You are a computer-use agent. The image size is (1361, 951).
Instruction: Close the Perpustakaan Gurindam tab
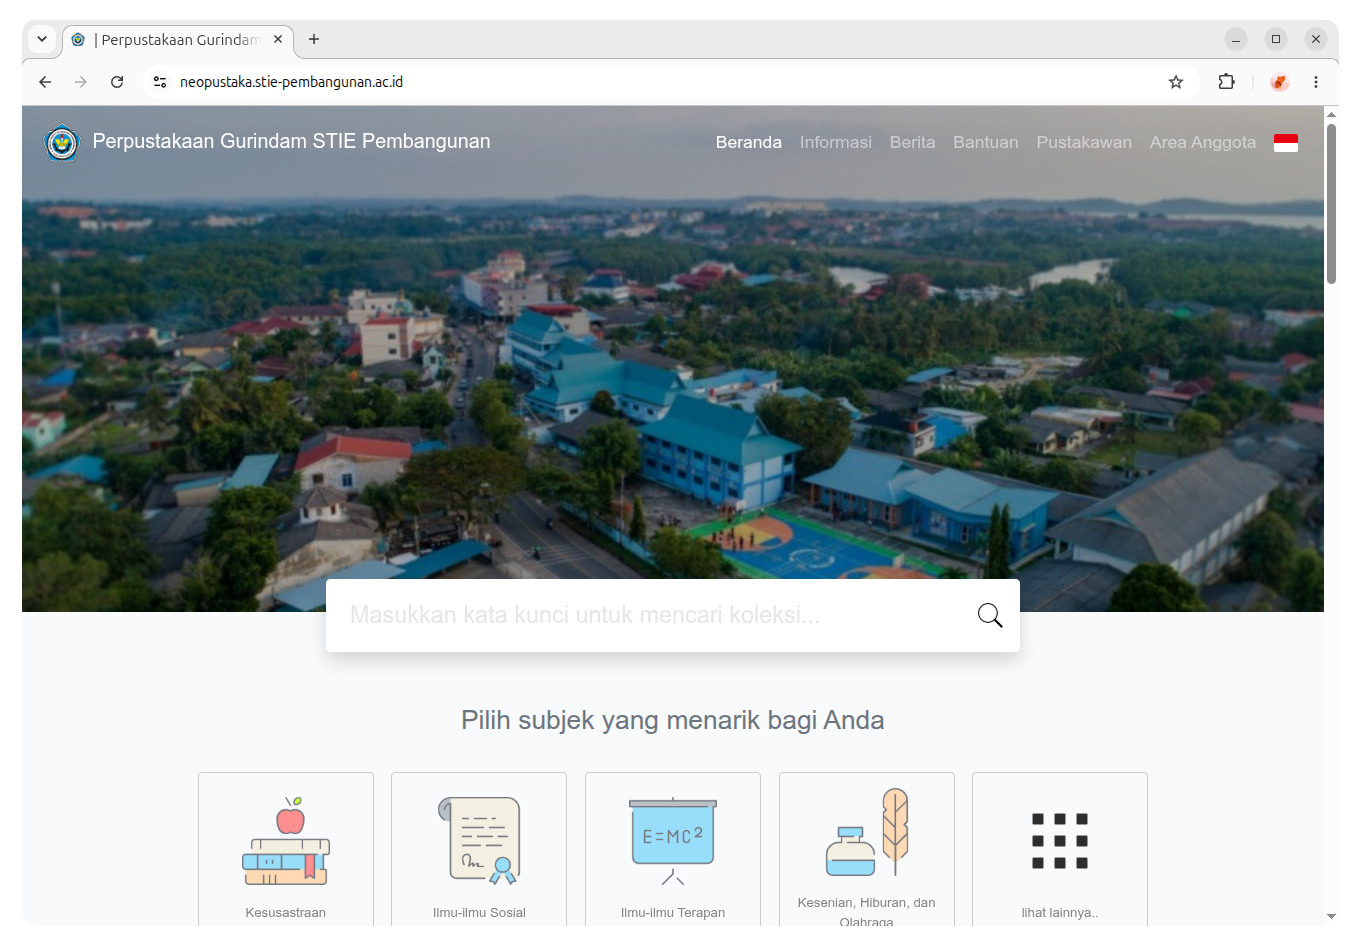tap(278, 39)
